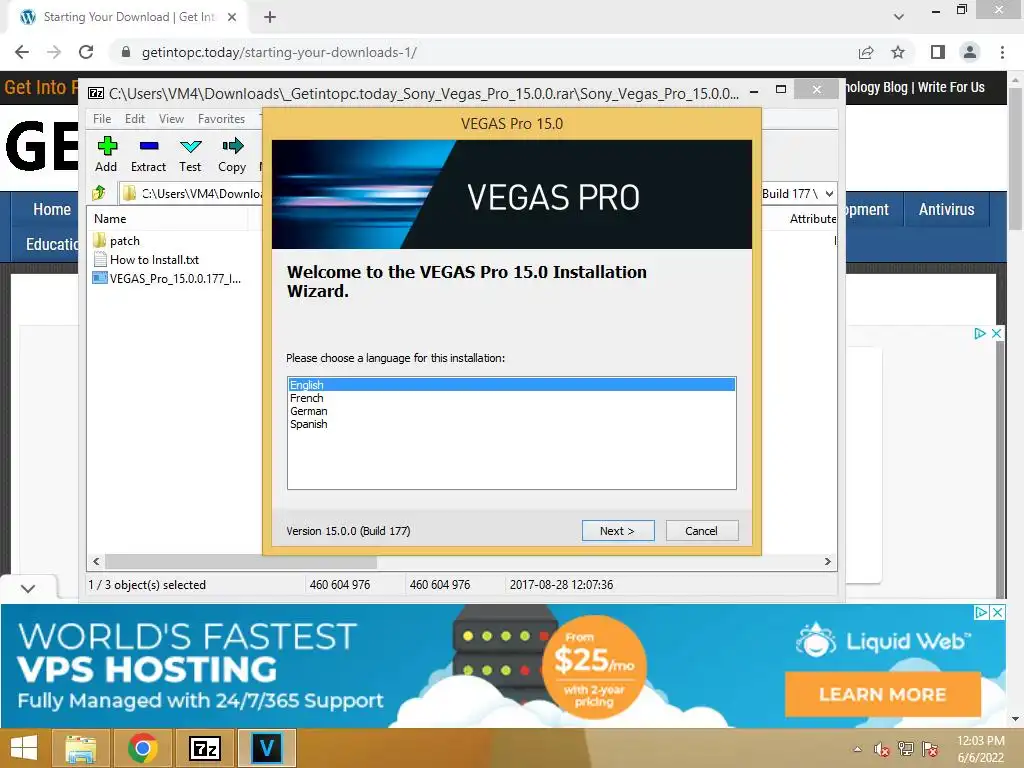This screenshot has width=1024, height=768.
Task: Open the Windows Start menu
Action: (24, 748)
